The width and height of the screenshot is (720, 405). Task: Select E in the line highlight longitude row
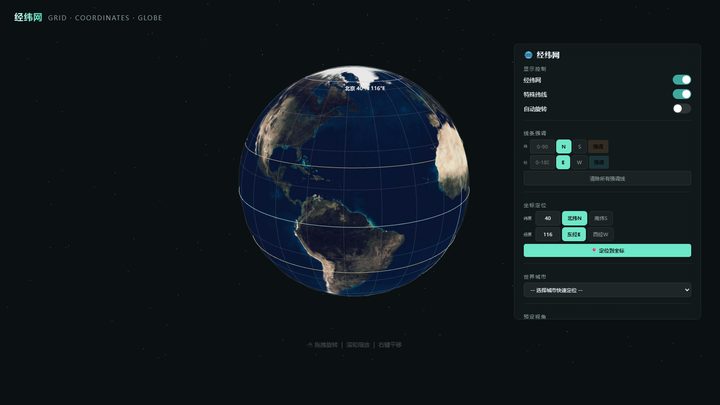point(563,162)
